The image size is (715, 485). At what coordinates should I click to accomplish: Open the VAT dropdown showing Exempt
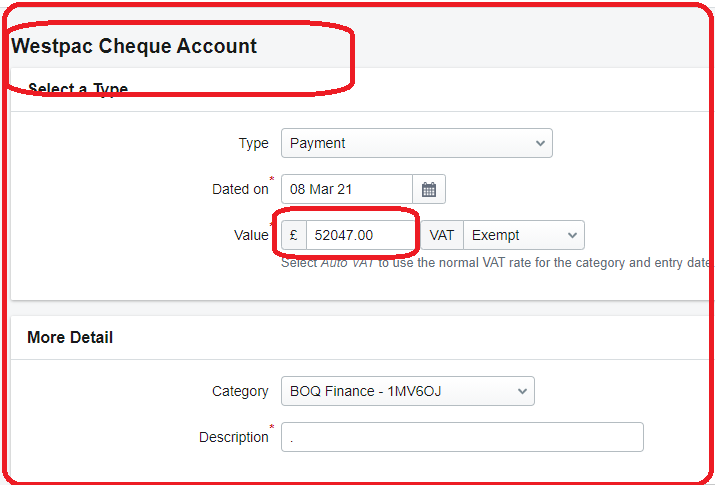click(x=523, y=235)
